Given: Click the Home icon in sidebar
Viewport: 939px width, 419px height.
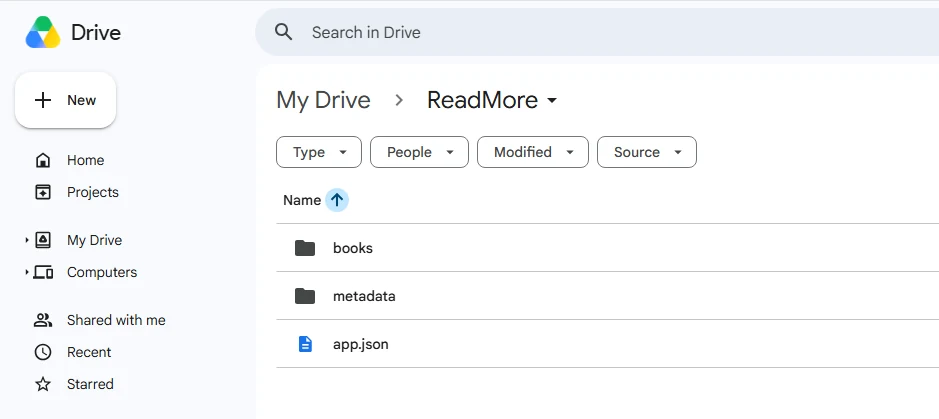Looking at the screenshot, I should tap(43, 160).
